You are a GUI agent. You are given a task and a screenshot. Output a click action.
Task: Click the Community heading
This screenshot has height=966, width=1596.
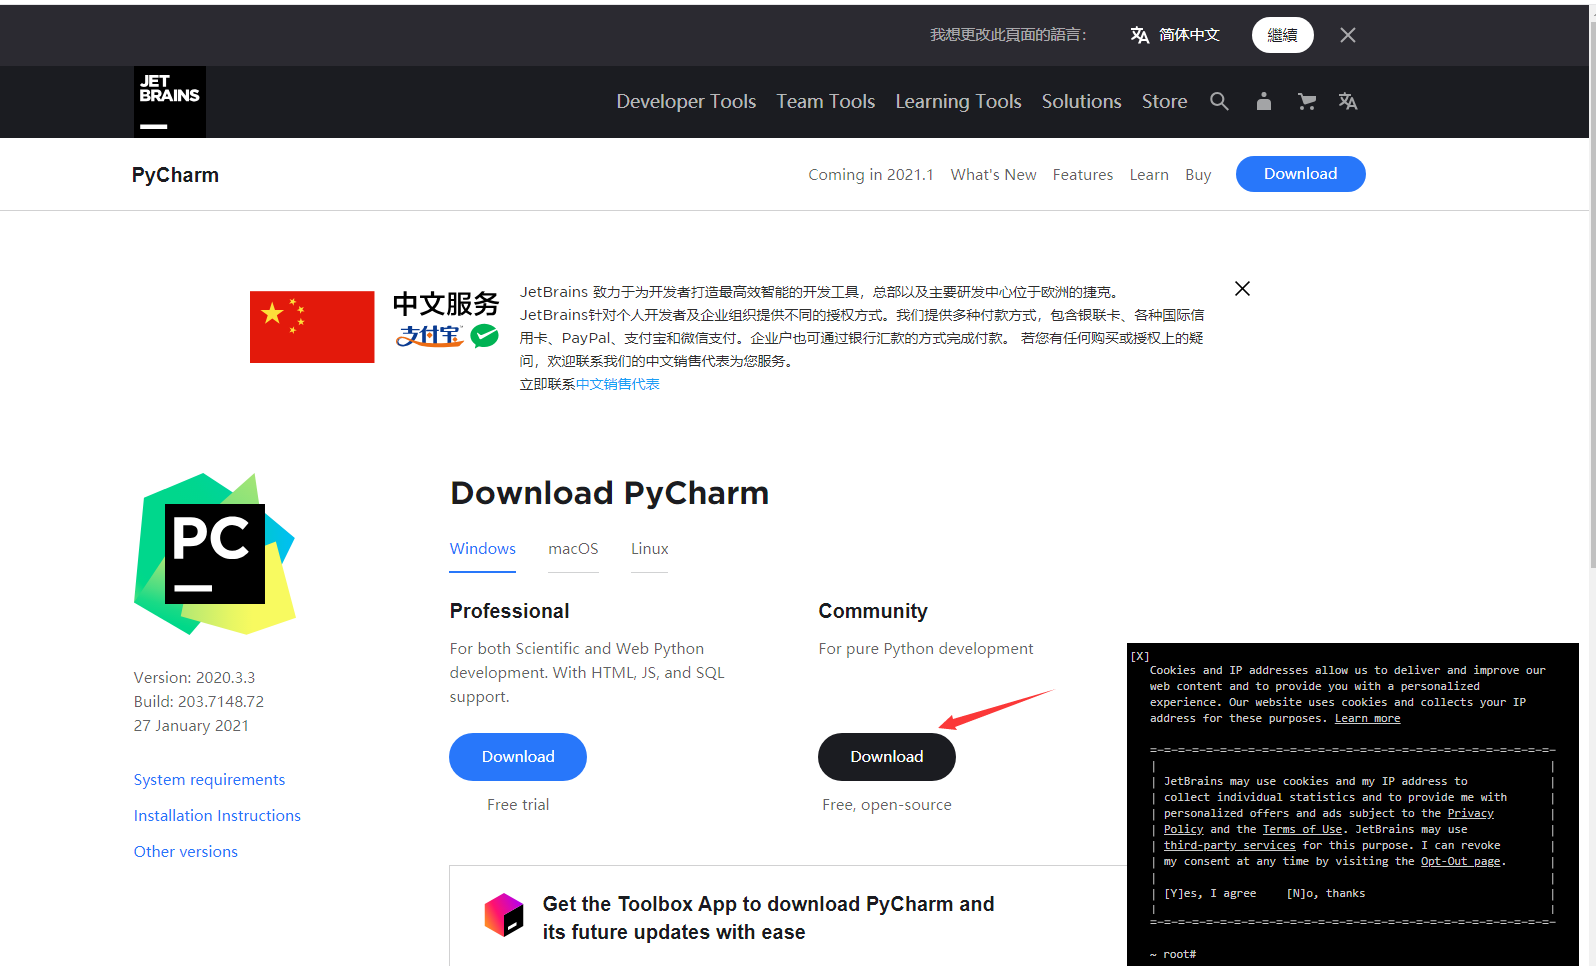873,611
